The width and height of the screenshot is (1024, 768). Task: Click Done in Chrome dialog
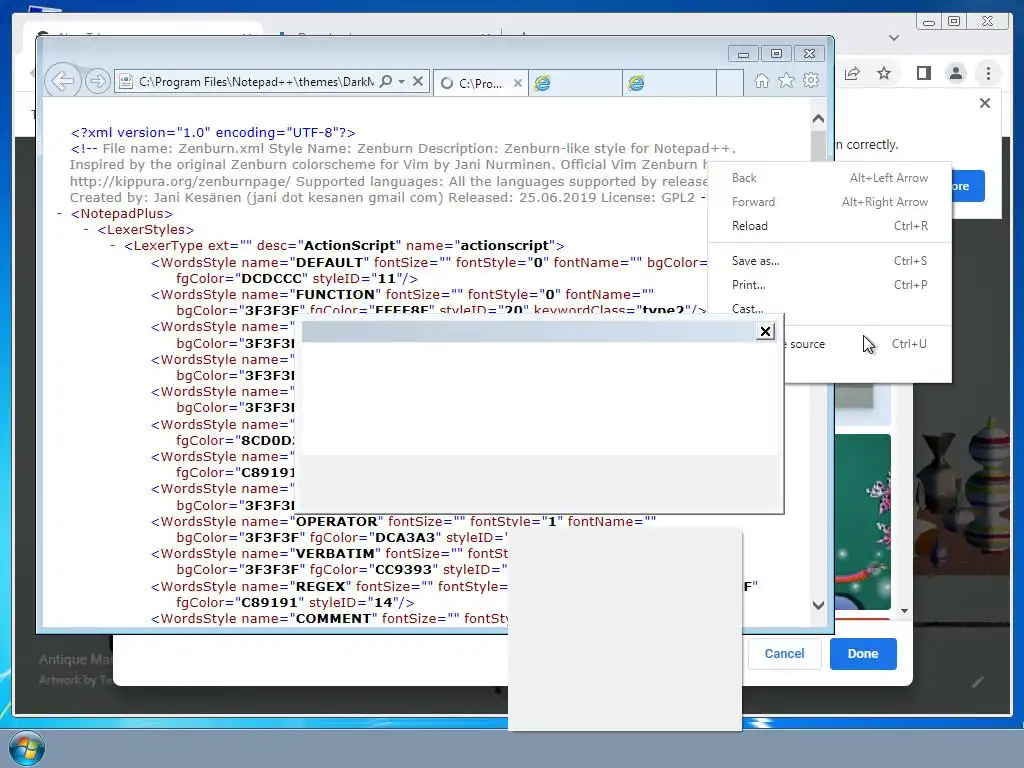(863, 654)
